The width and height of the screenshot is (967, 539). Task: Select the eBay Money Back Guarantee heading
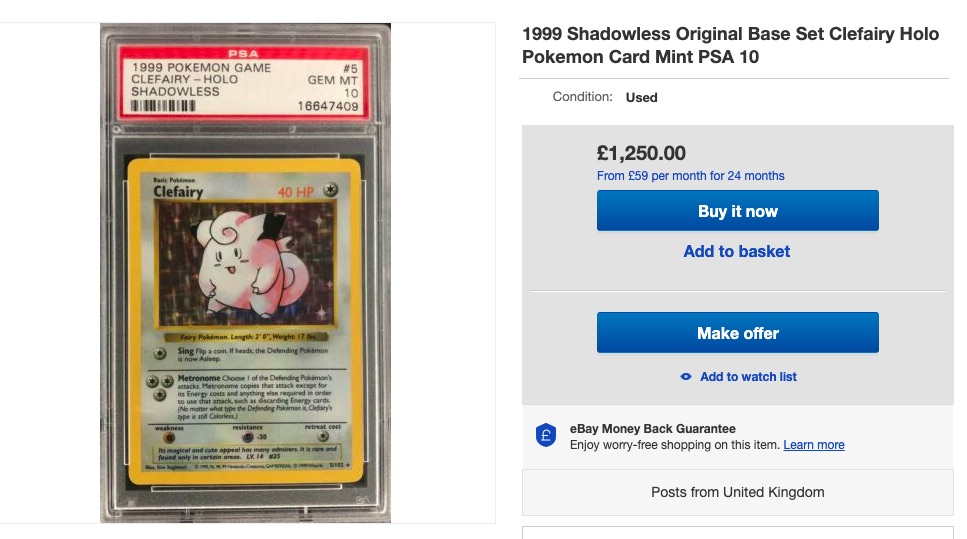(x=652, y=429)
